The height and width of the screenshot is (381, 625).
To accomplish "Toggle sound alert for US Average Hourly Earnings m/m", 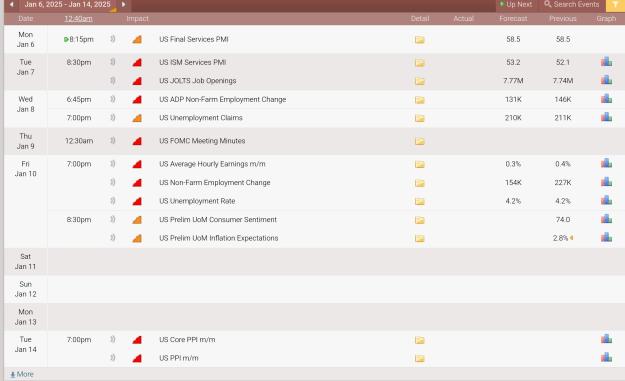I will click(x=113, y=163).
